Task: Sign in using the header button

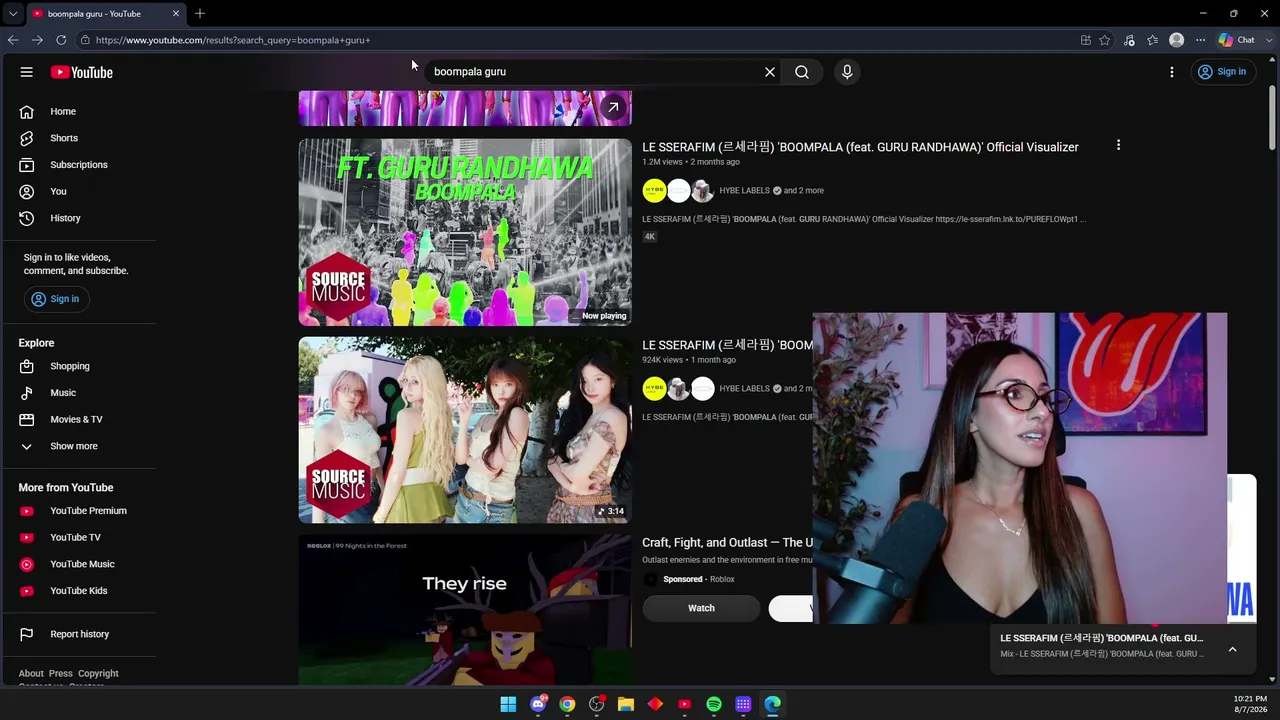Action: (1222, 72)
